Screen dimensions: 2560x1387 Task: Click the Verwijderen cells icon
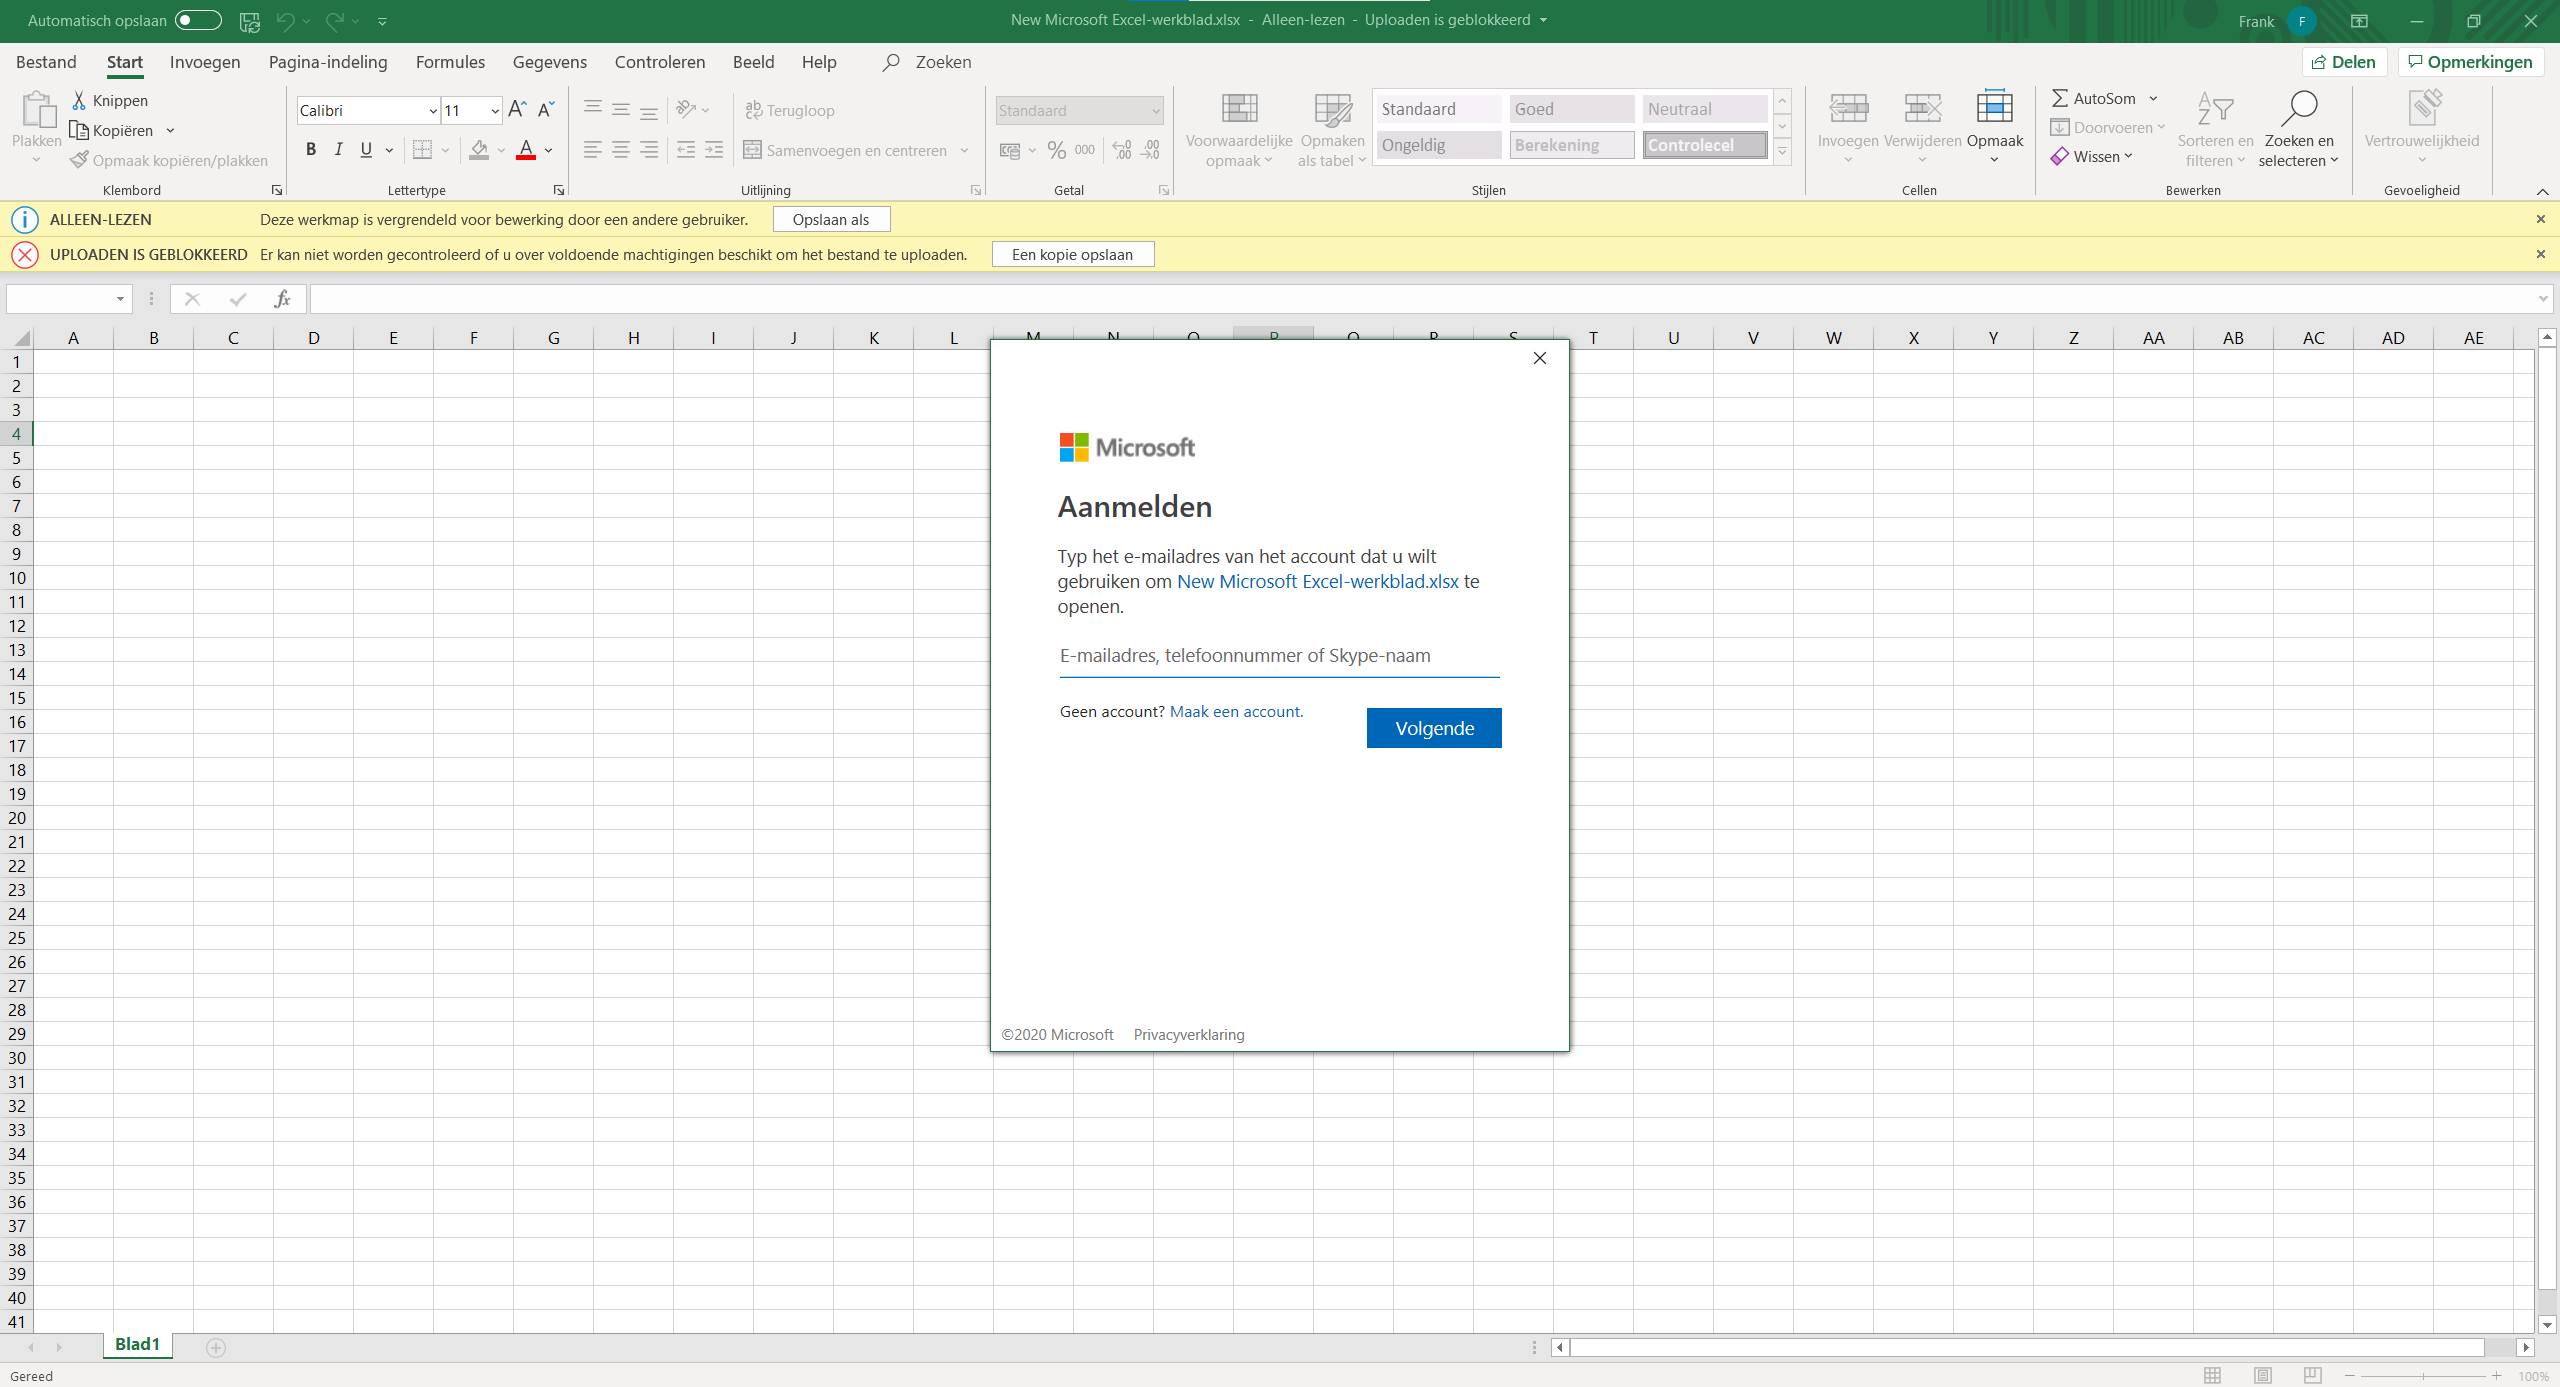coord(1922,108)
